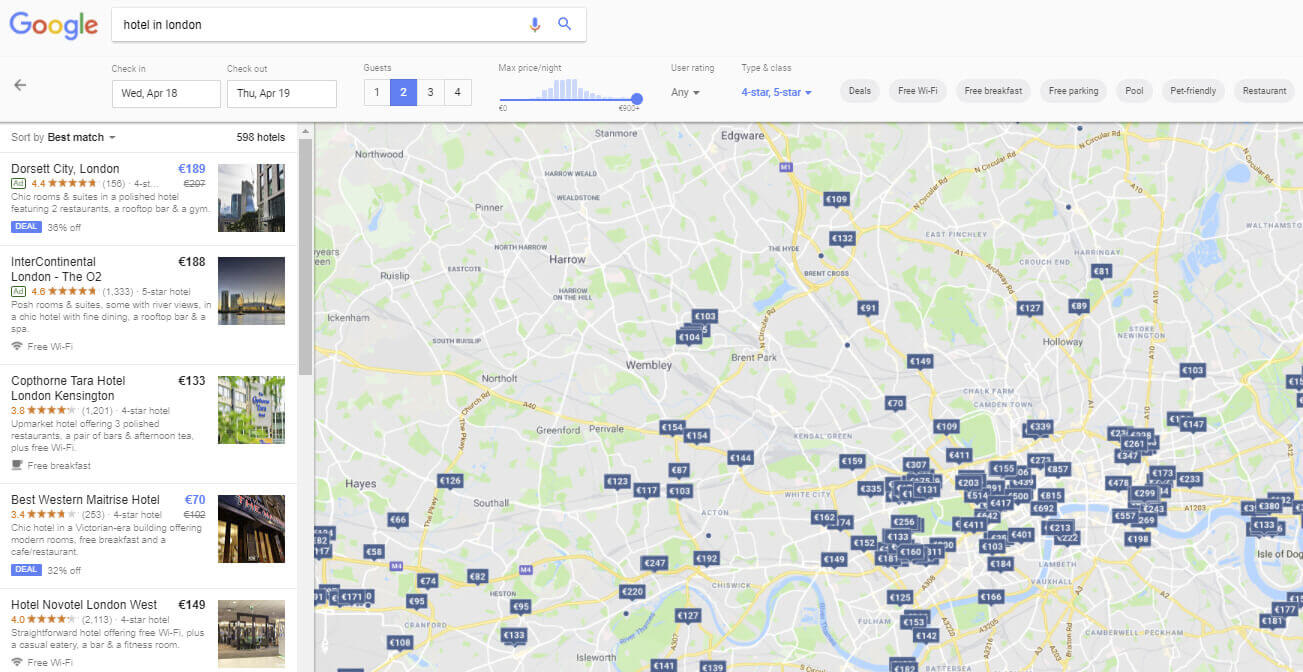The image size is (1303, 672).
Task: Click the Best Western Maitrise Hotel thumbnail photo
Action: [251, 528]
